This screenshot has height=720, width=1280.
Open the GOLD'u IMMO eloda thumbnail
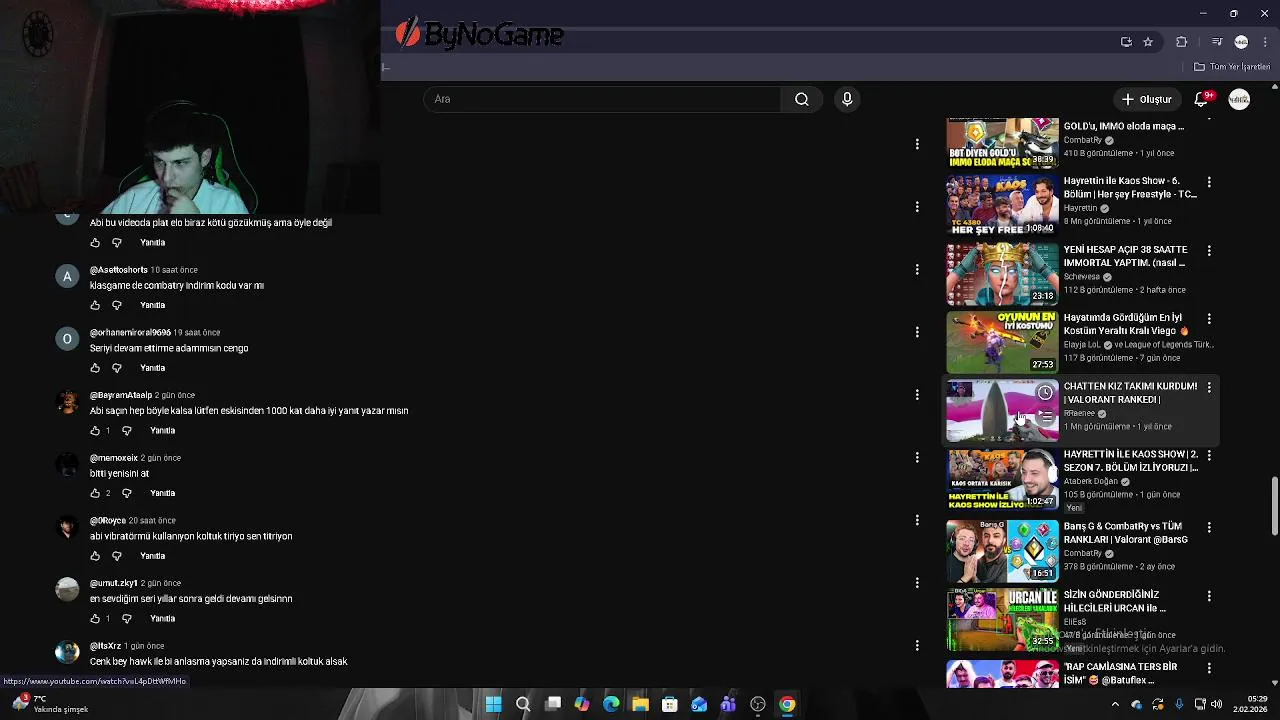(1002, 143)
